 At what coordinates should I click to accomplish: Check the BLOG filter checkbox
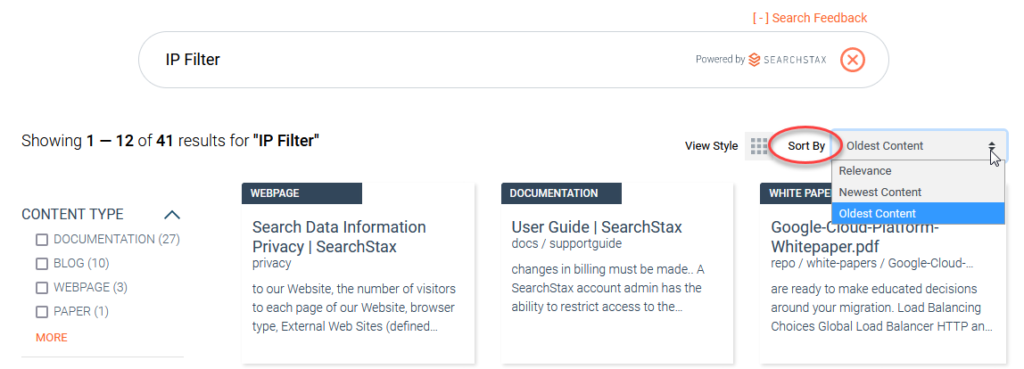click(x=42, y=264)
